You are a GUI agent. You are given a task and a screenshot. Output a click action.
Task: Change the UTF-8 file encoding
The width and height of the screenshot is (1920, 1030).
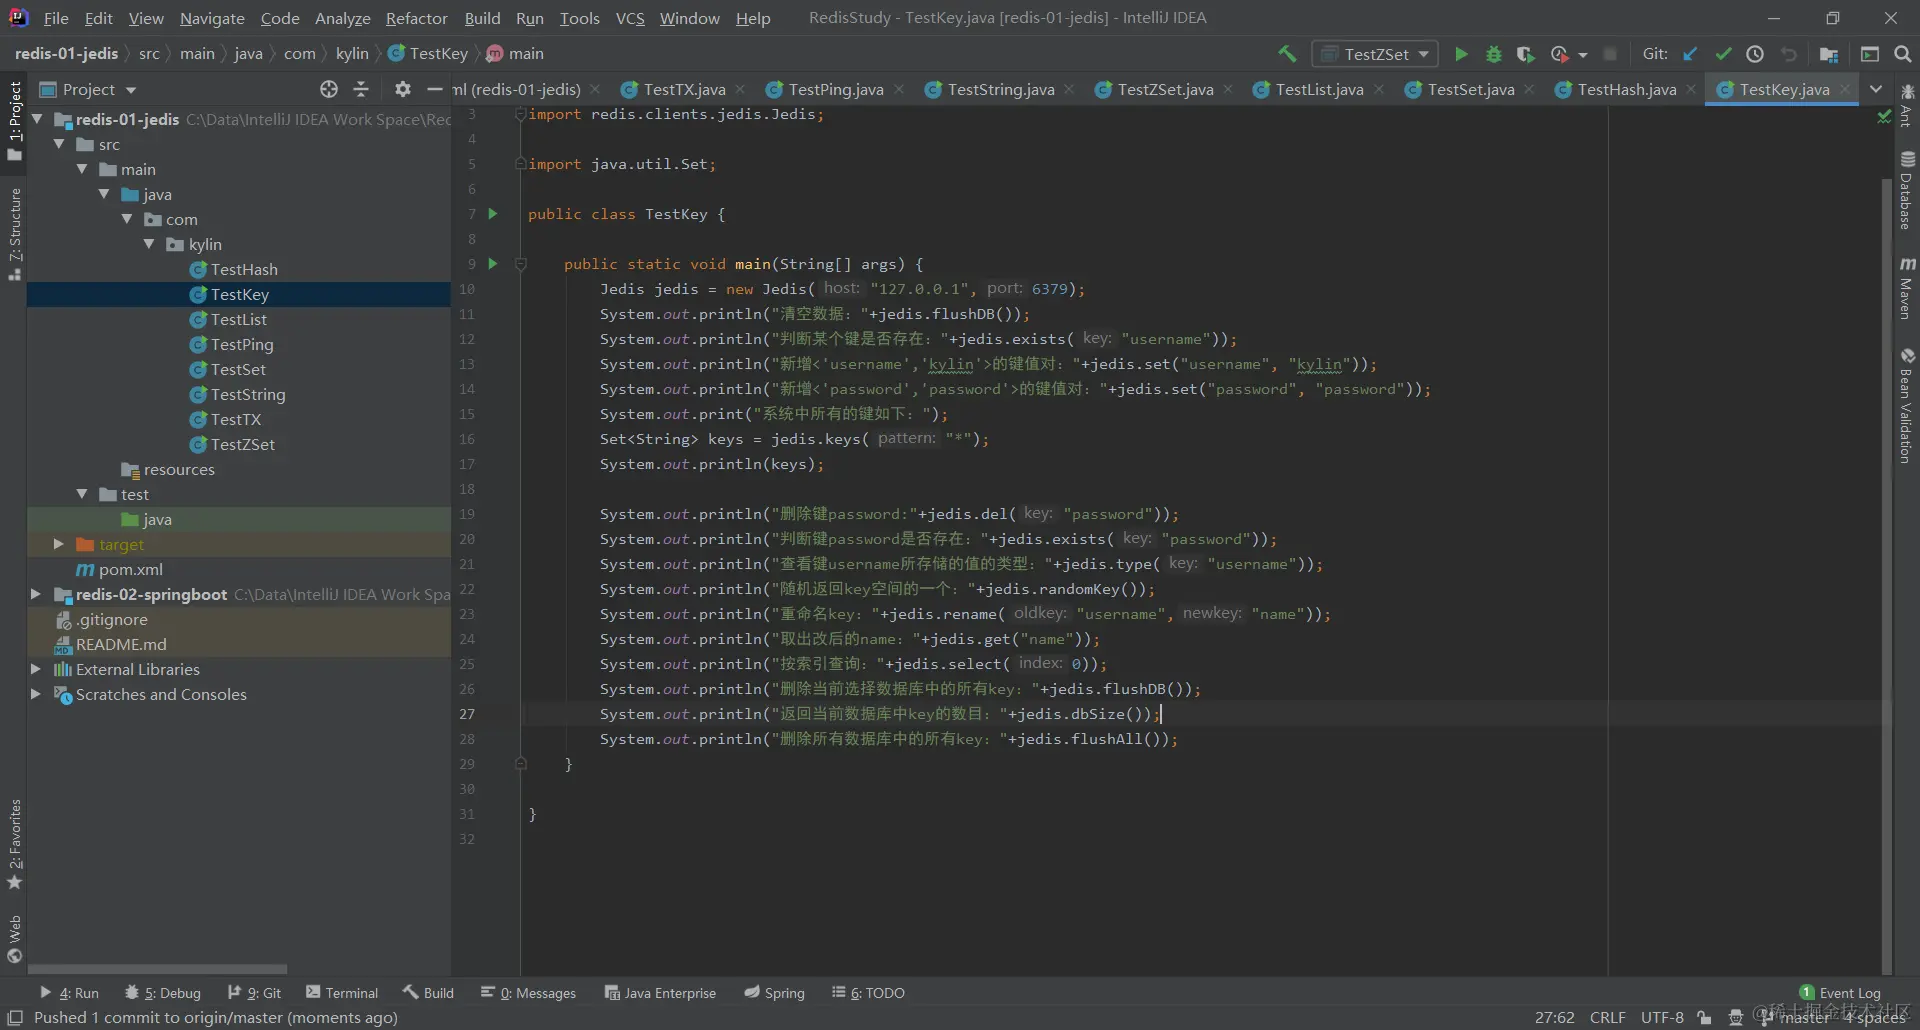point(1662,1018)
